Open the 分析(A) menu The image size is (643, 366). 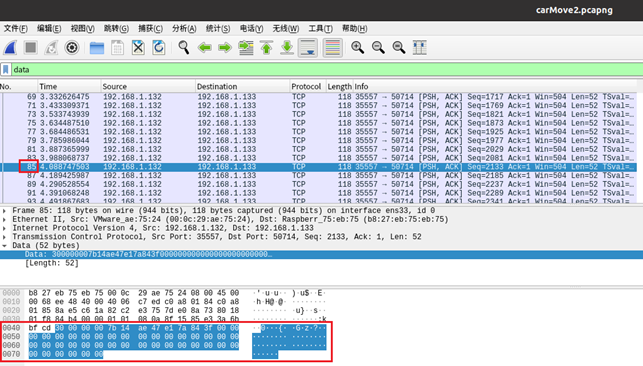pos(184,28)
